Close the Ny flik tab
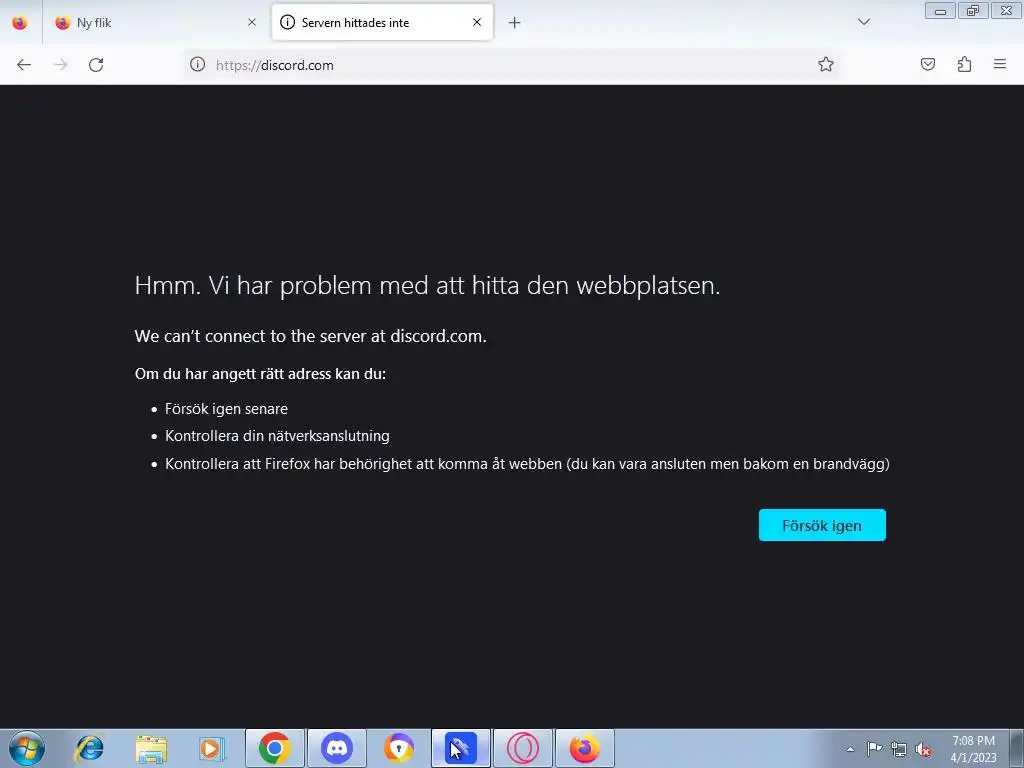 (251, 23)
